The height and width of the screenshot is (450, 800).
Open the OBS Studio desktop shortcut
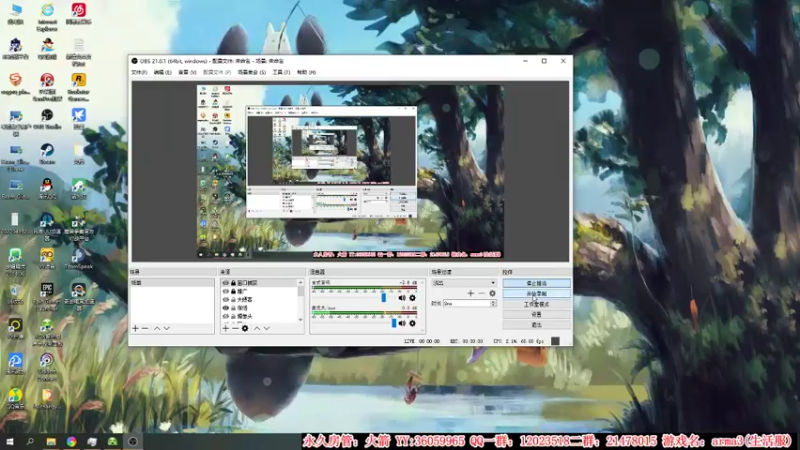click(47, 118)
